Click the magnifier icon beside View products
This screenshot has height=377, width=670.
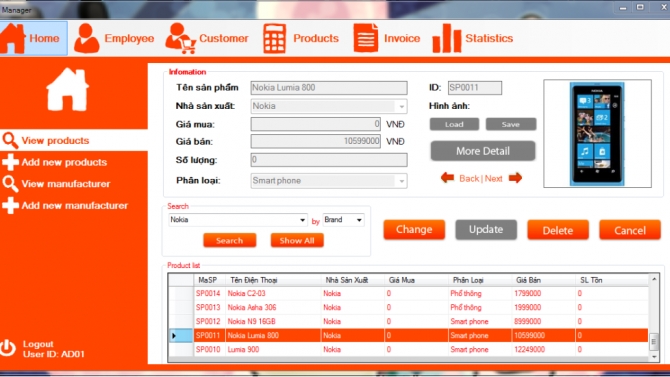click(x=10, y=140)
